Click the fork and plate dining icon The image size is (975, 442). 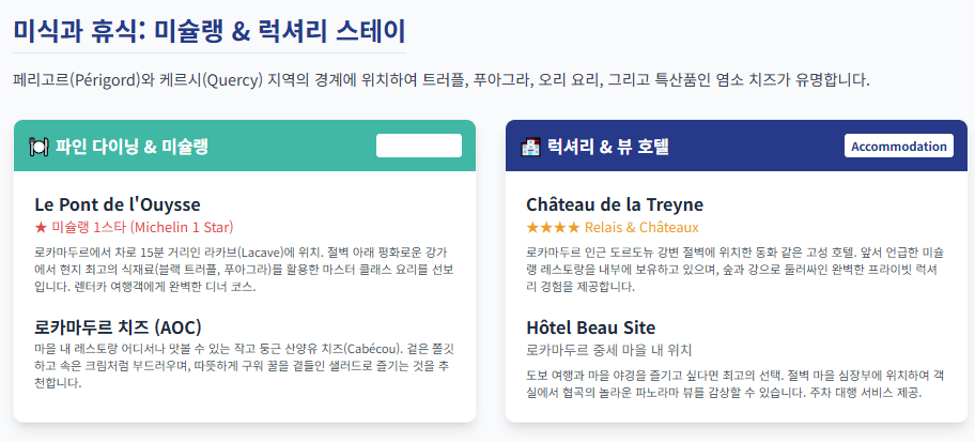(39, 147)
